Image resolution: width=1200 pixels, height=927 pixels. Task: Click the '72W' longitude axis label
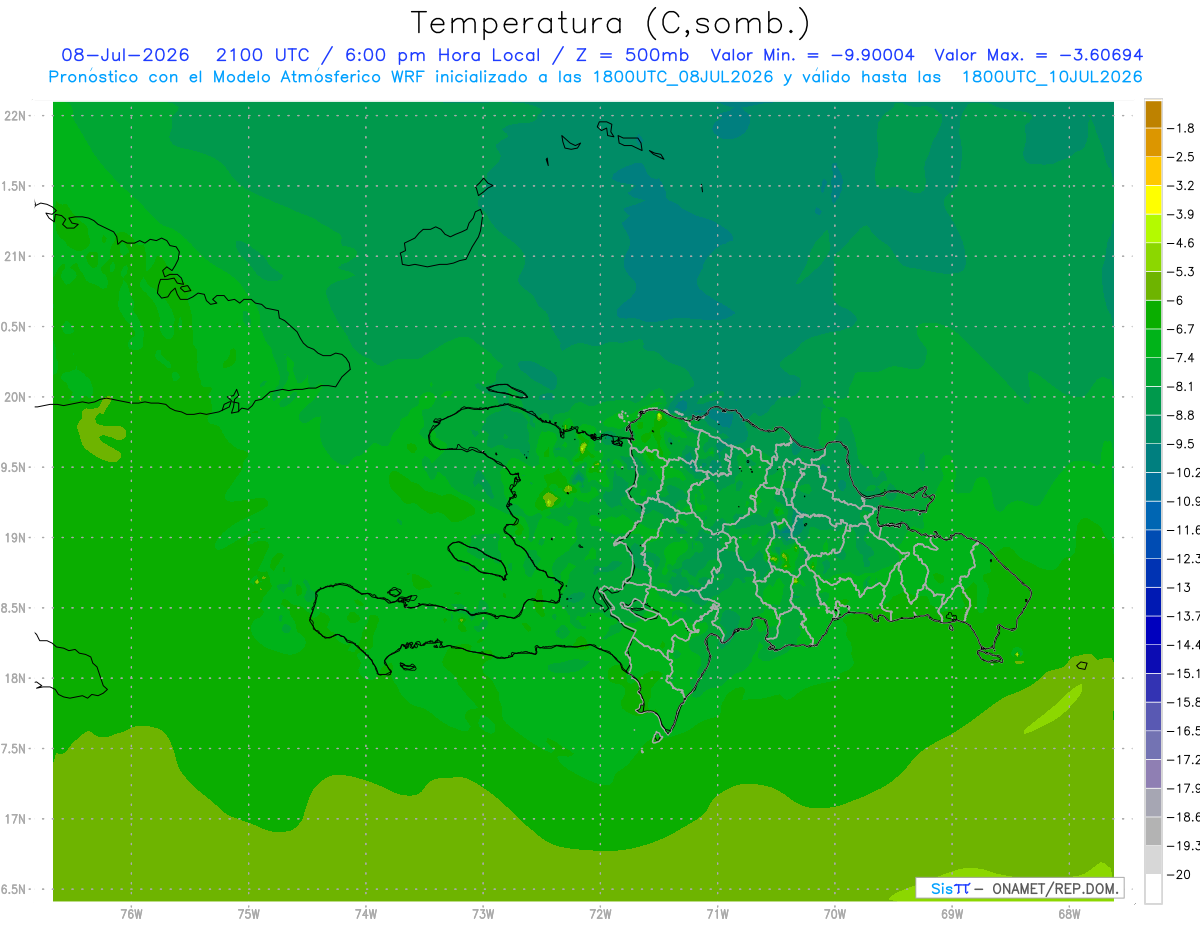click(x=600, y=914)
